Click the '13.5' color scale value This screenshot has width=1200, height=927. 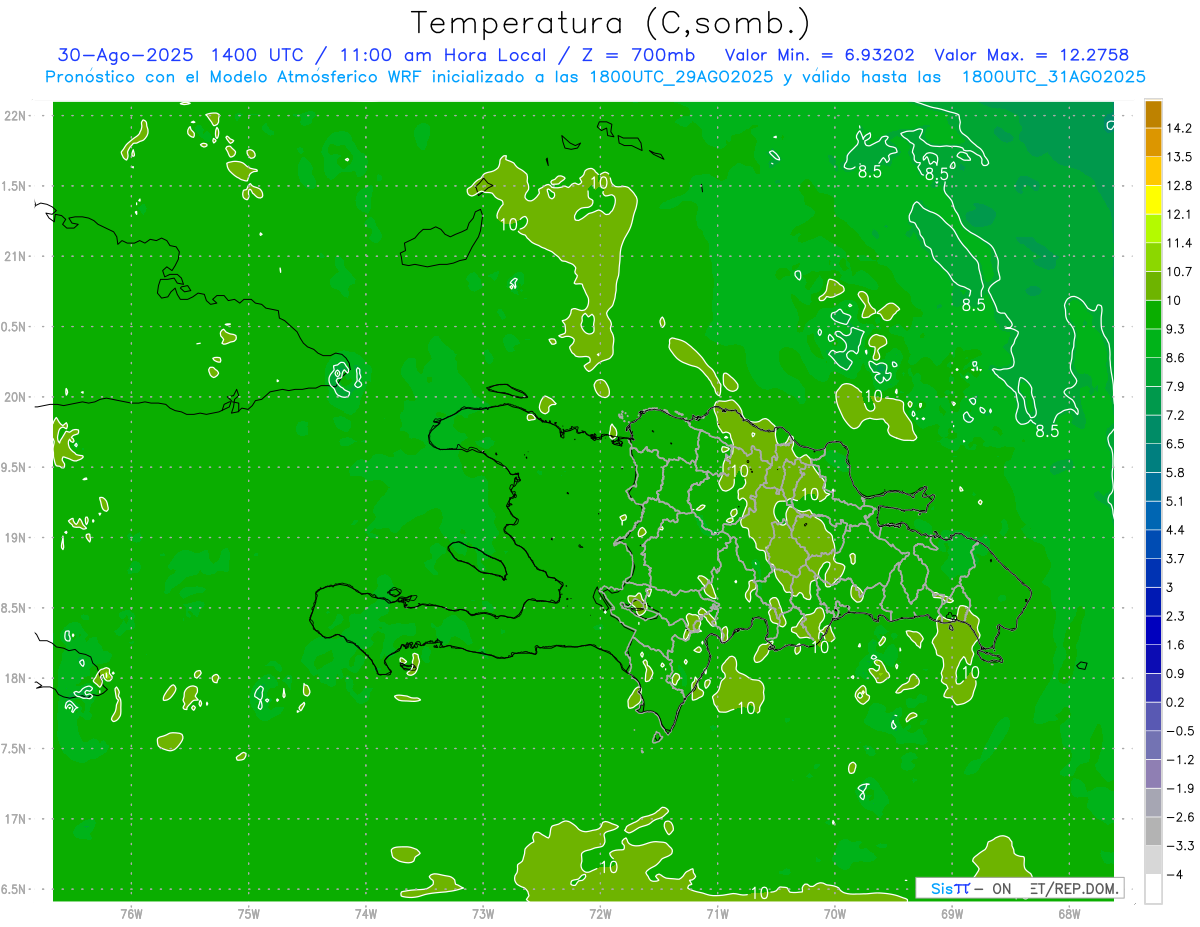(x=1178, y=157)
